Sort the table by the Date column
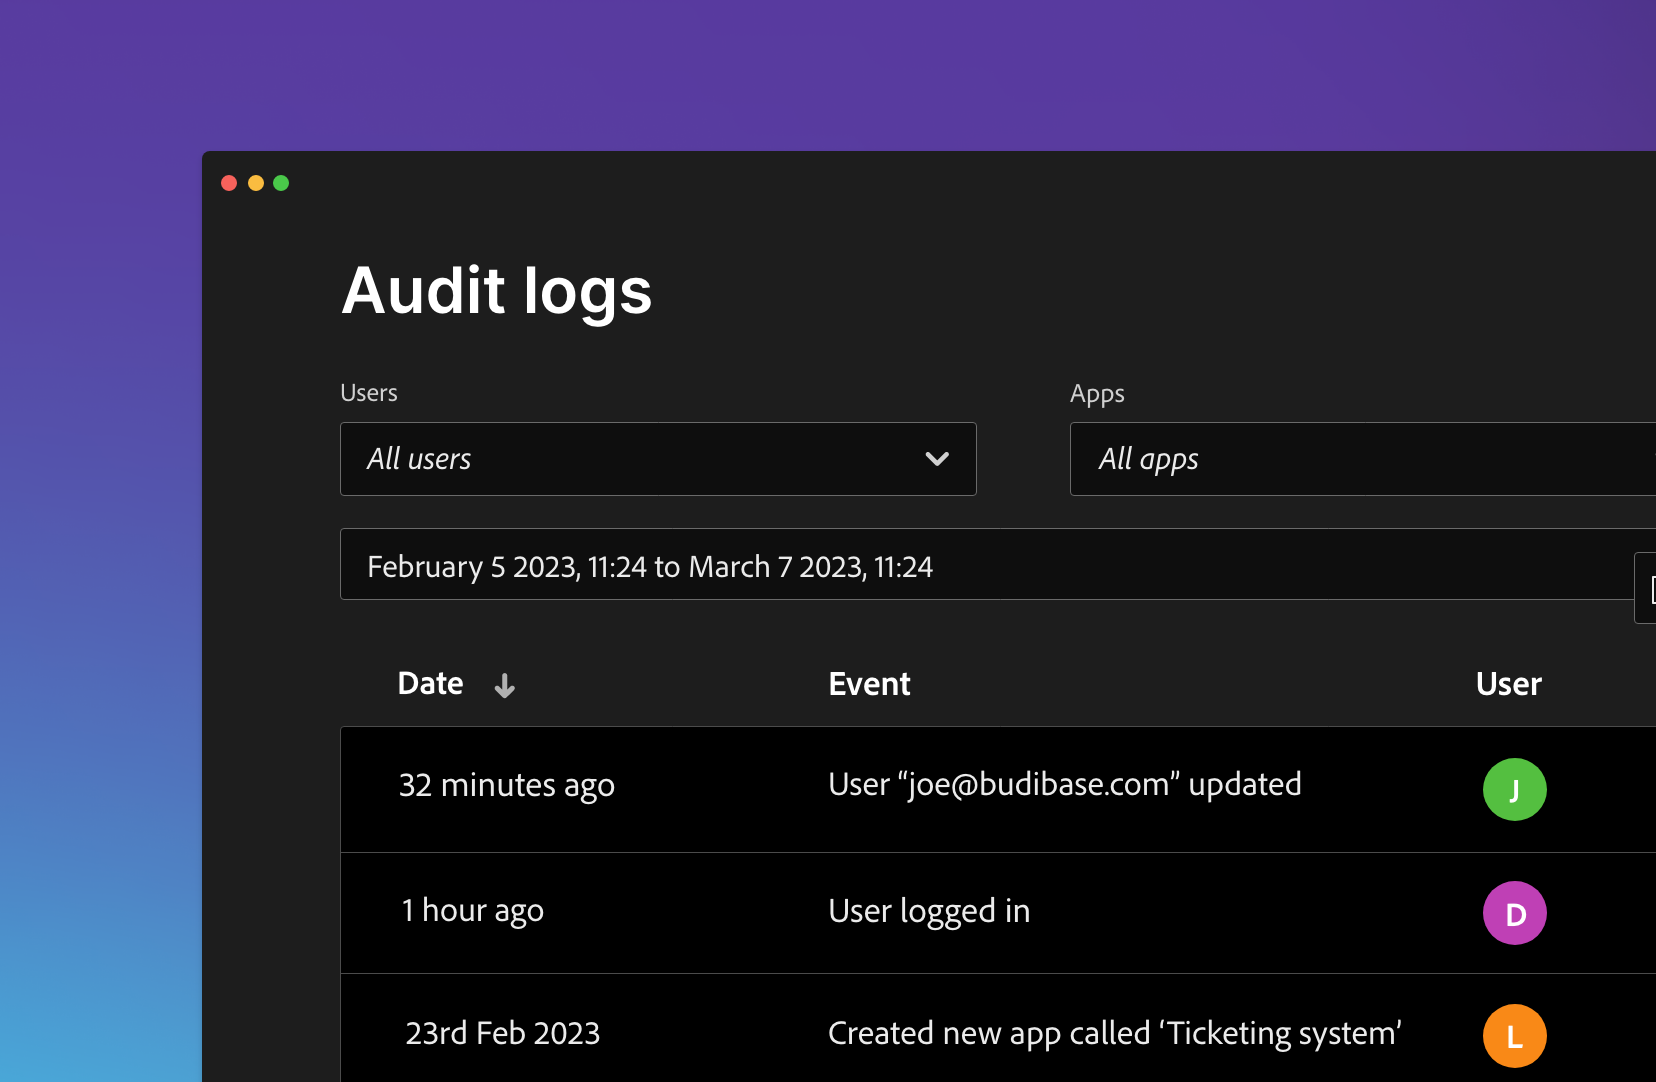This screenshot has height=1082, width=1656. tap(430, 684)
